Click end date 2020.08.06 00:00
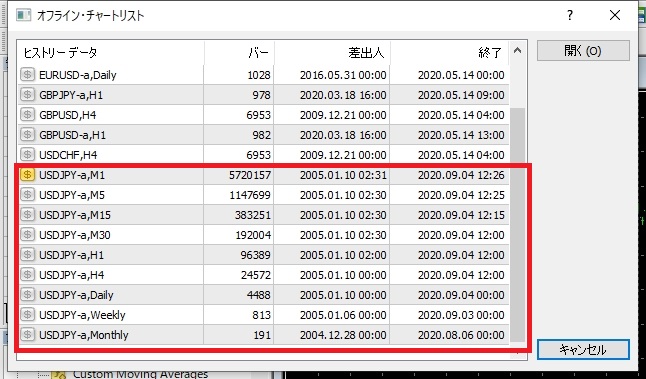This screenshot has height=379, width=646. tap(461, 335)
